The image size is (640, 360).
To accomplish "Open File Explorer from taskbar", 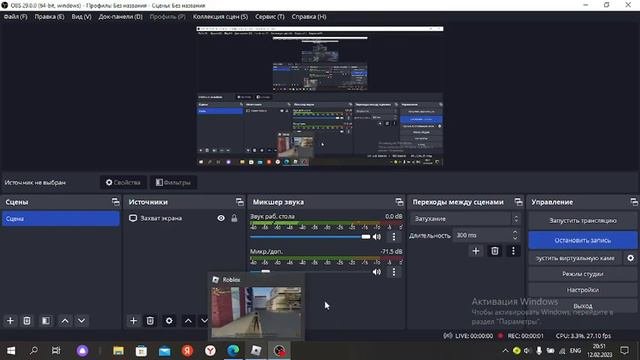I will click(118, 351).
